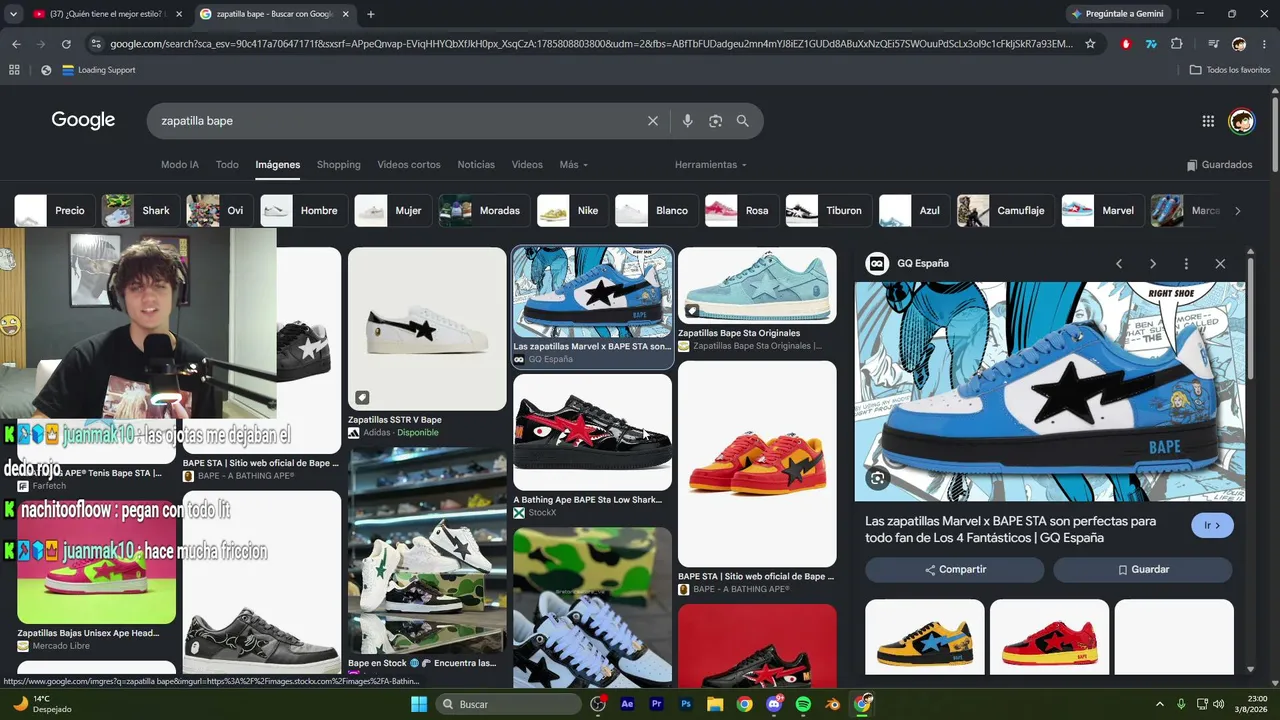Switch to the Todo results tab
The height and width of the screenshot is (720, 1280).
[x=227, y=165]
